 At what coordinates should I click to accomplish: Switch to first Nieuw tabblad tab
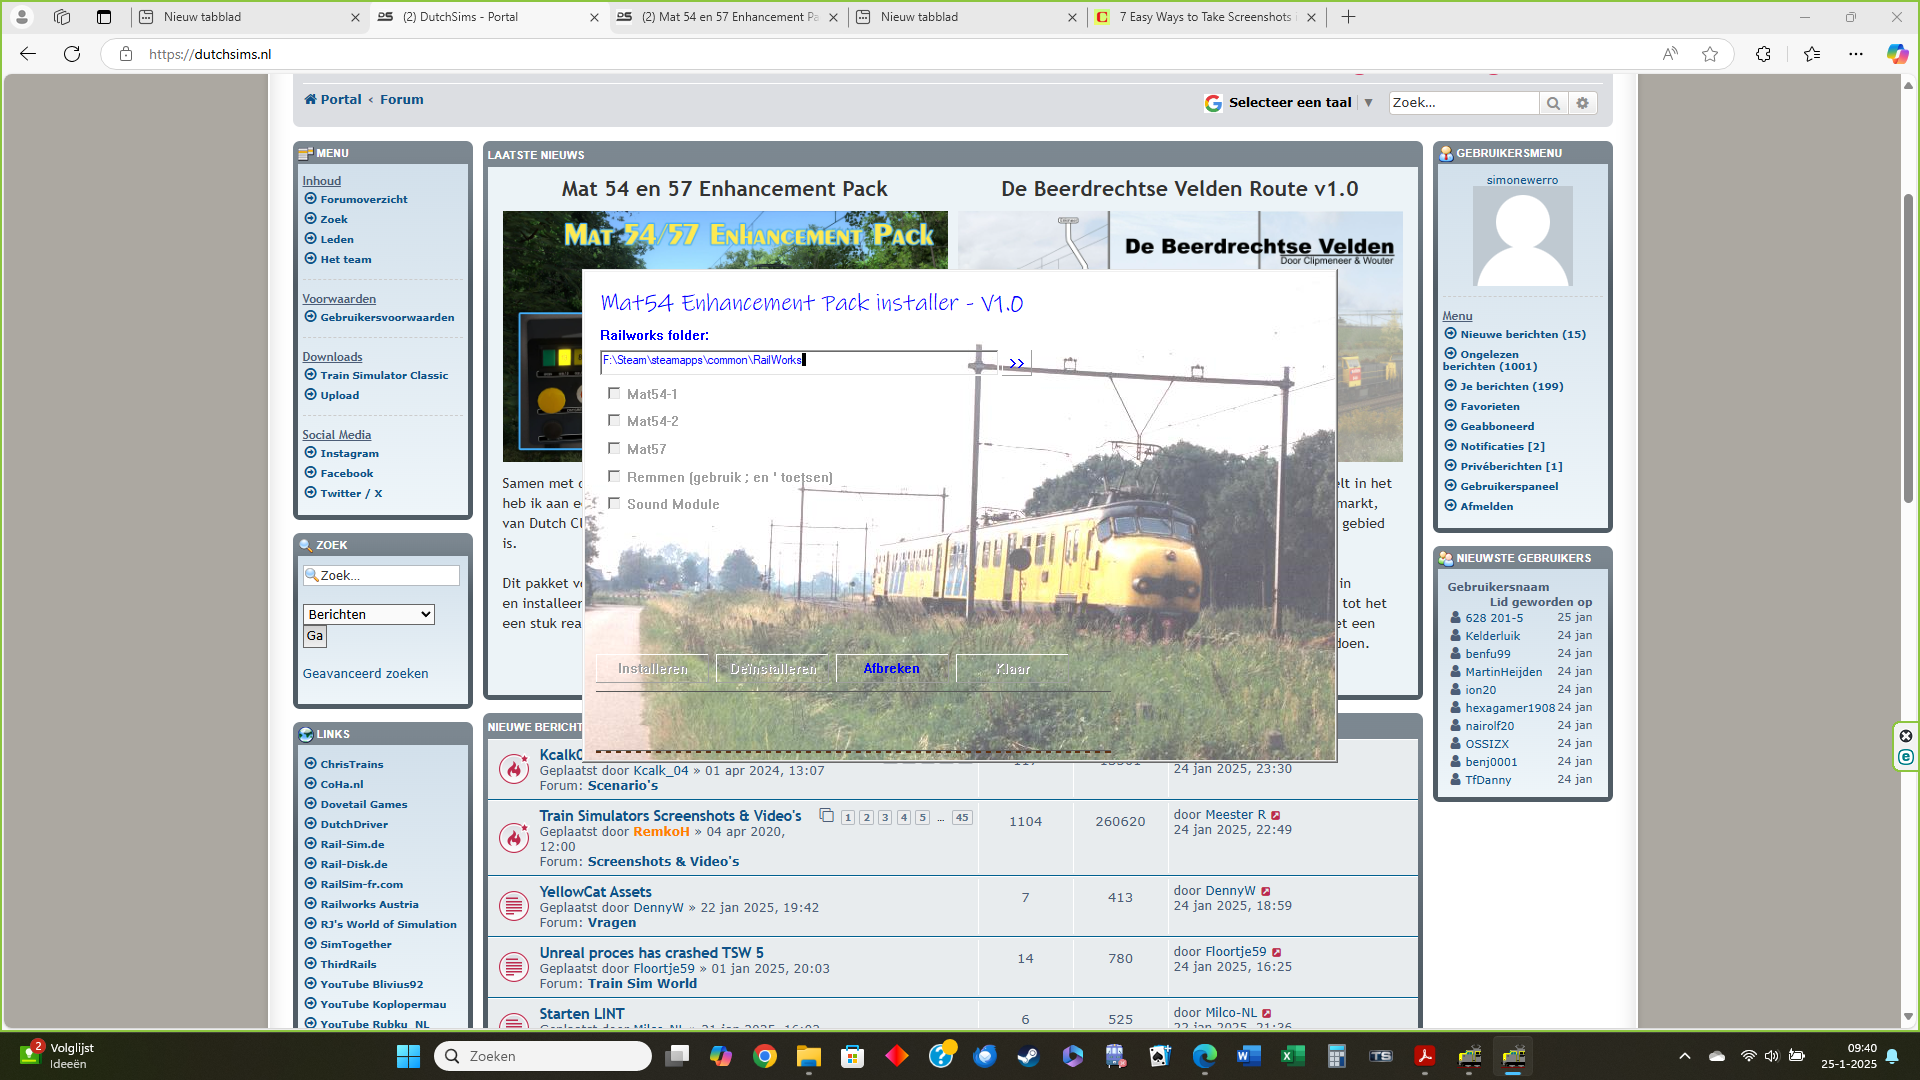[249, 17]
